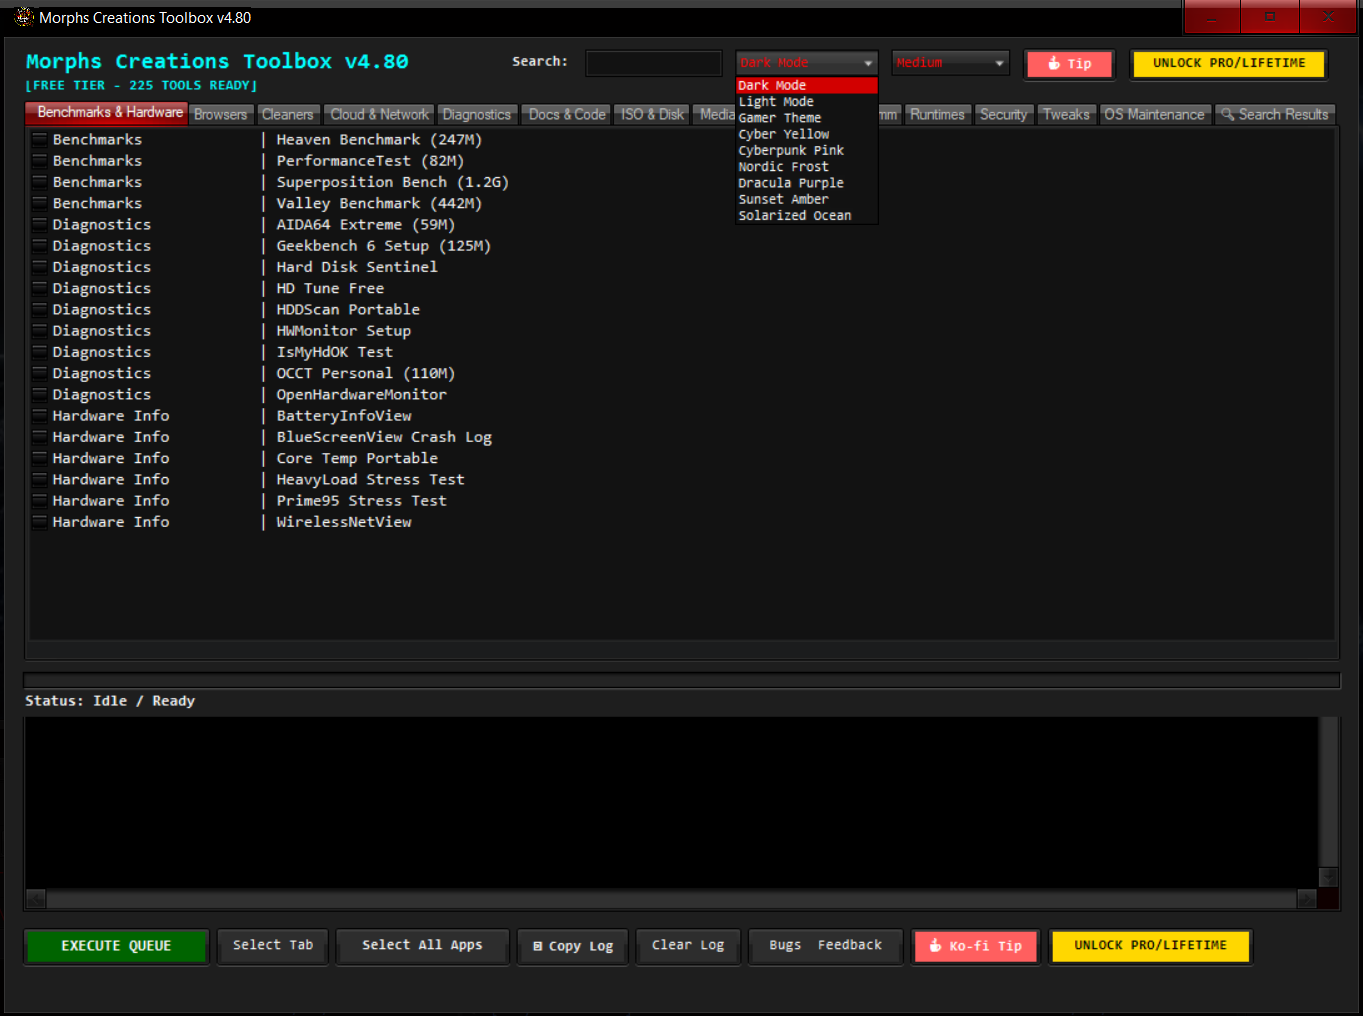This screenshot has height=1016, width=1363.
Task: Choose Dark Mode from the theme list
Action: click(807, 85)
